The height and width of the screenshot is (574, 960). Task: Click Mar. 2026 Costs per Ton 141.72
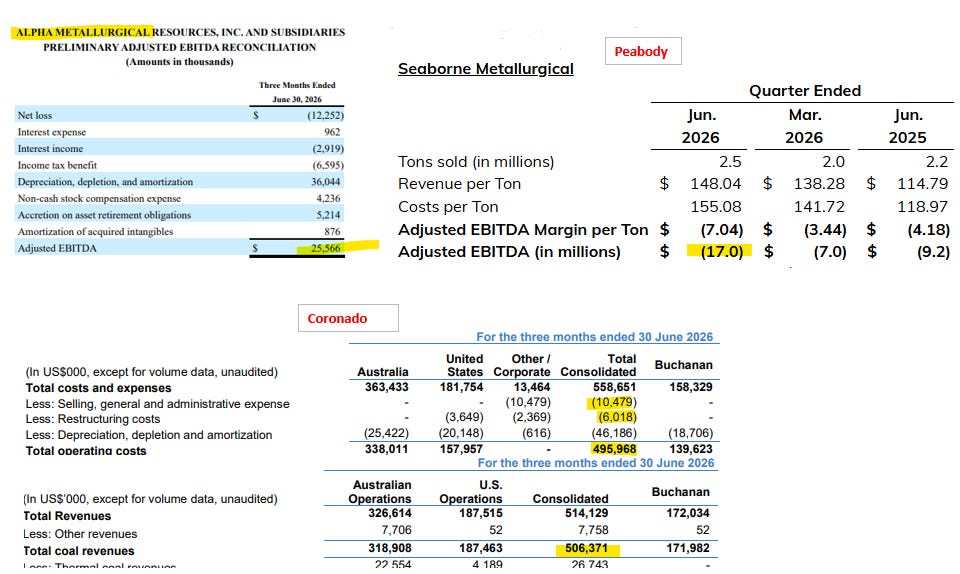[x=819, y=207]
